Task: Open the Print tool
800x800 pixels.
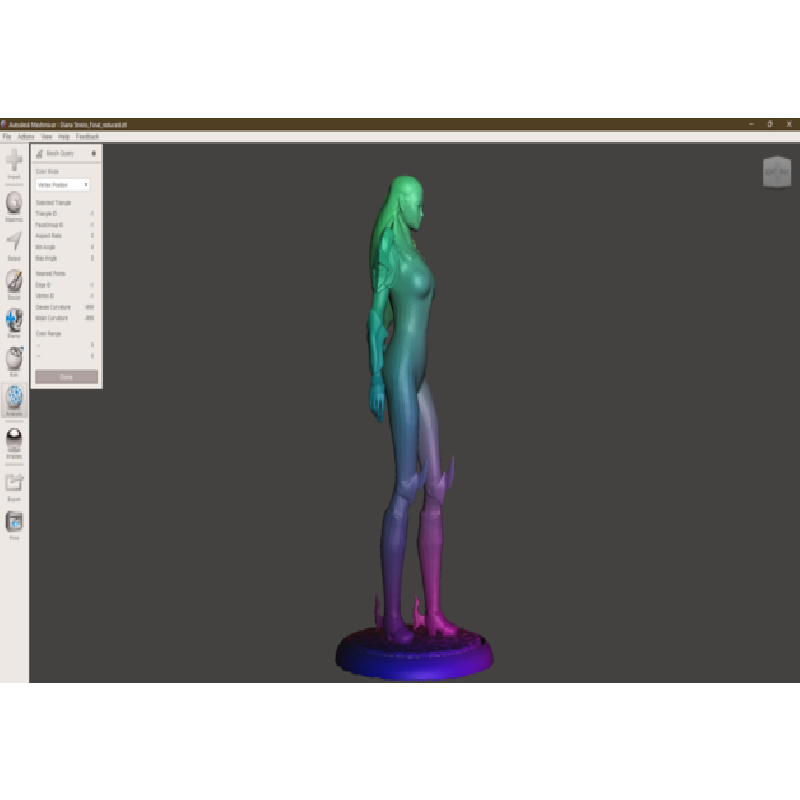Action: point(14,522)
